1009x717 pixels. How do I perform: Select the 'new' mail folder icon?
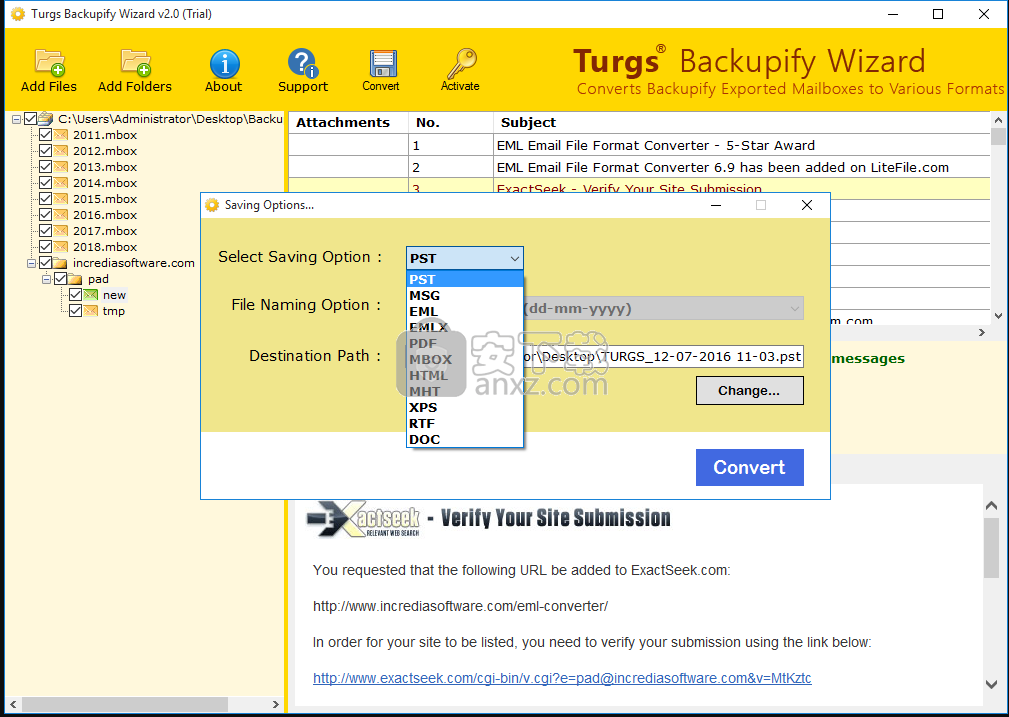click(x=91, y=295)
